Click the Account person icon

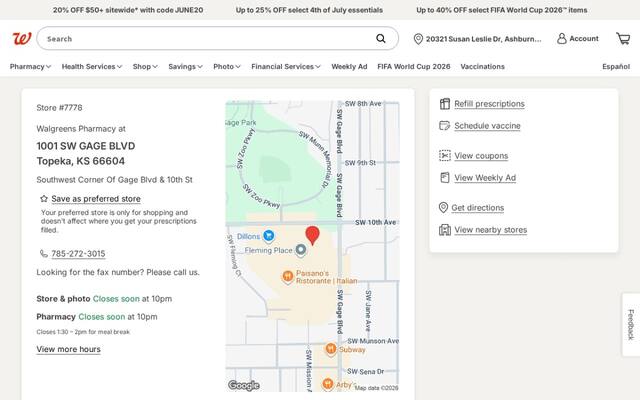[x=562, y=38]
